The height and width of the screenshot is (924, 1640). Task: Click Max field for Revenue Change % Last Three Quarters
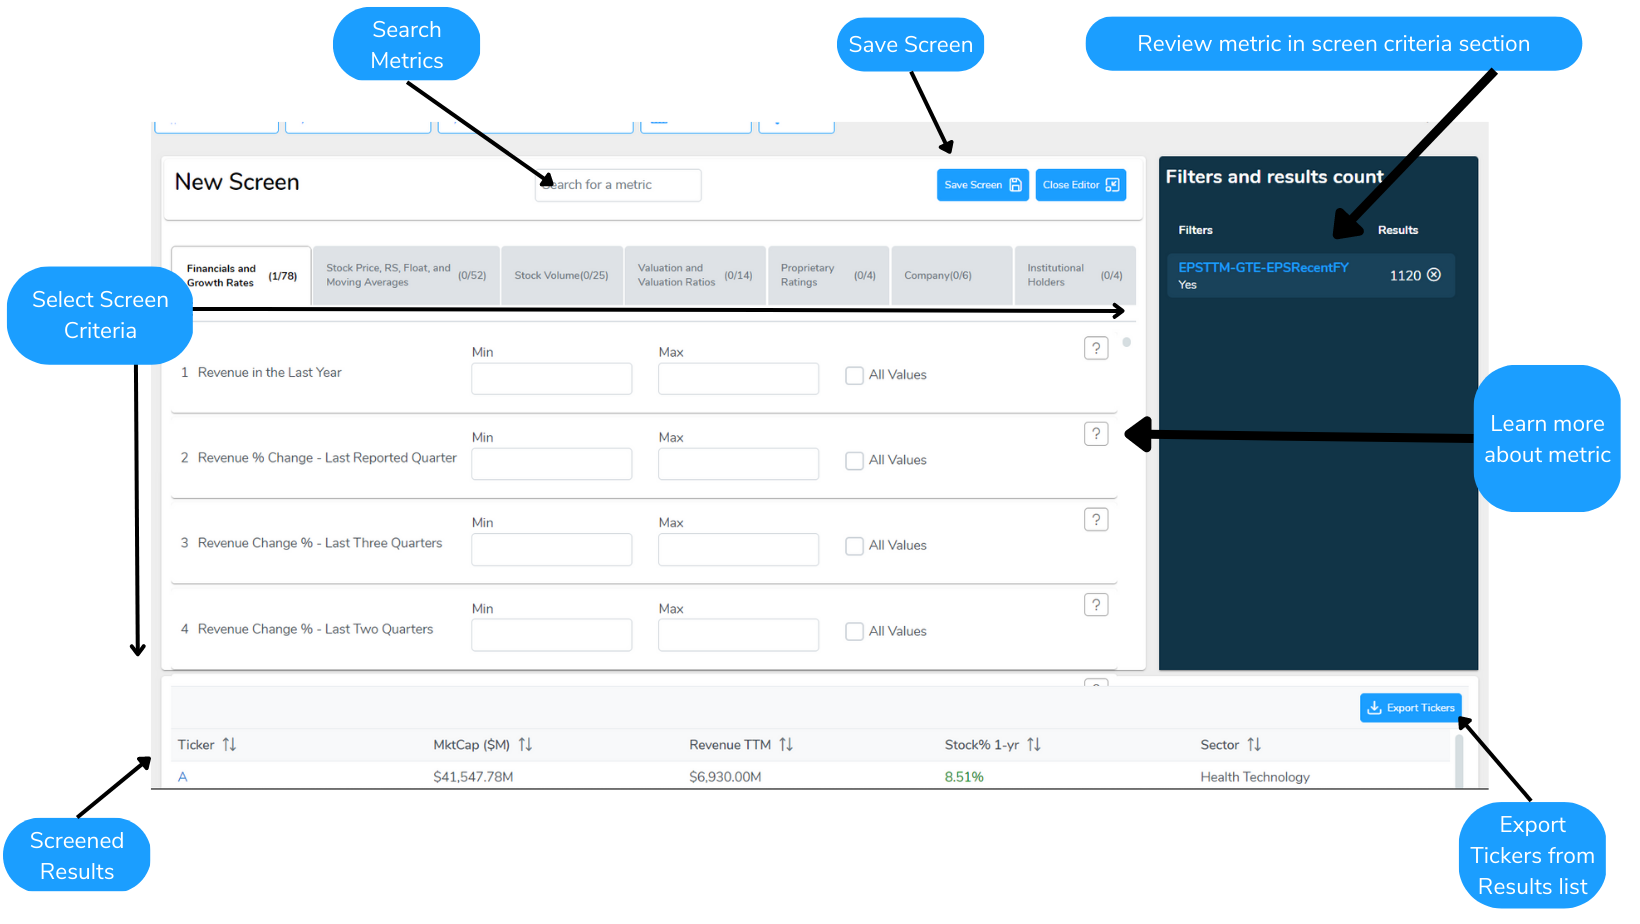point(739,549)
